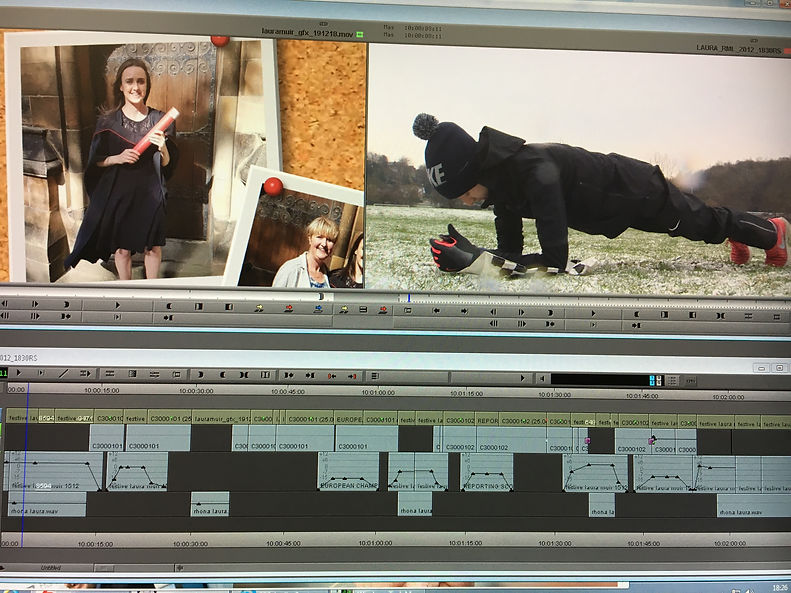The height and width of the screenshot is (593, 791).
Task: Play the sequence in record monitor
Action: [x=593, y=314]
